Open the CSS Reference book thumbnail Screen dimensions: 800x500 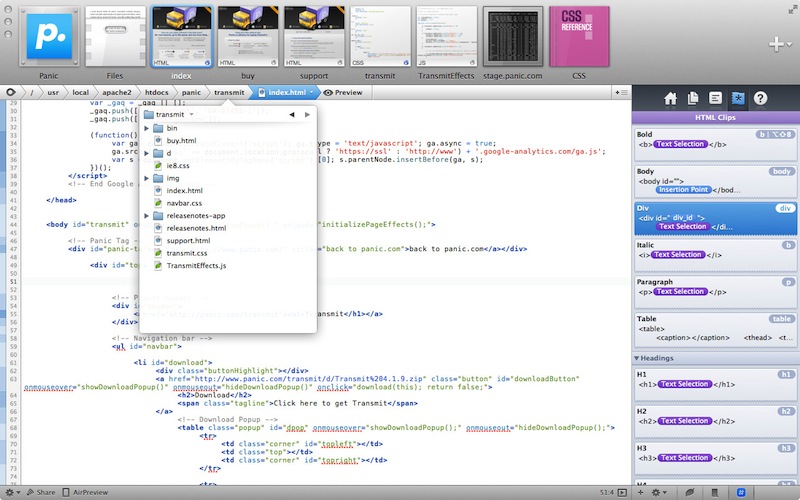point(579,35)
